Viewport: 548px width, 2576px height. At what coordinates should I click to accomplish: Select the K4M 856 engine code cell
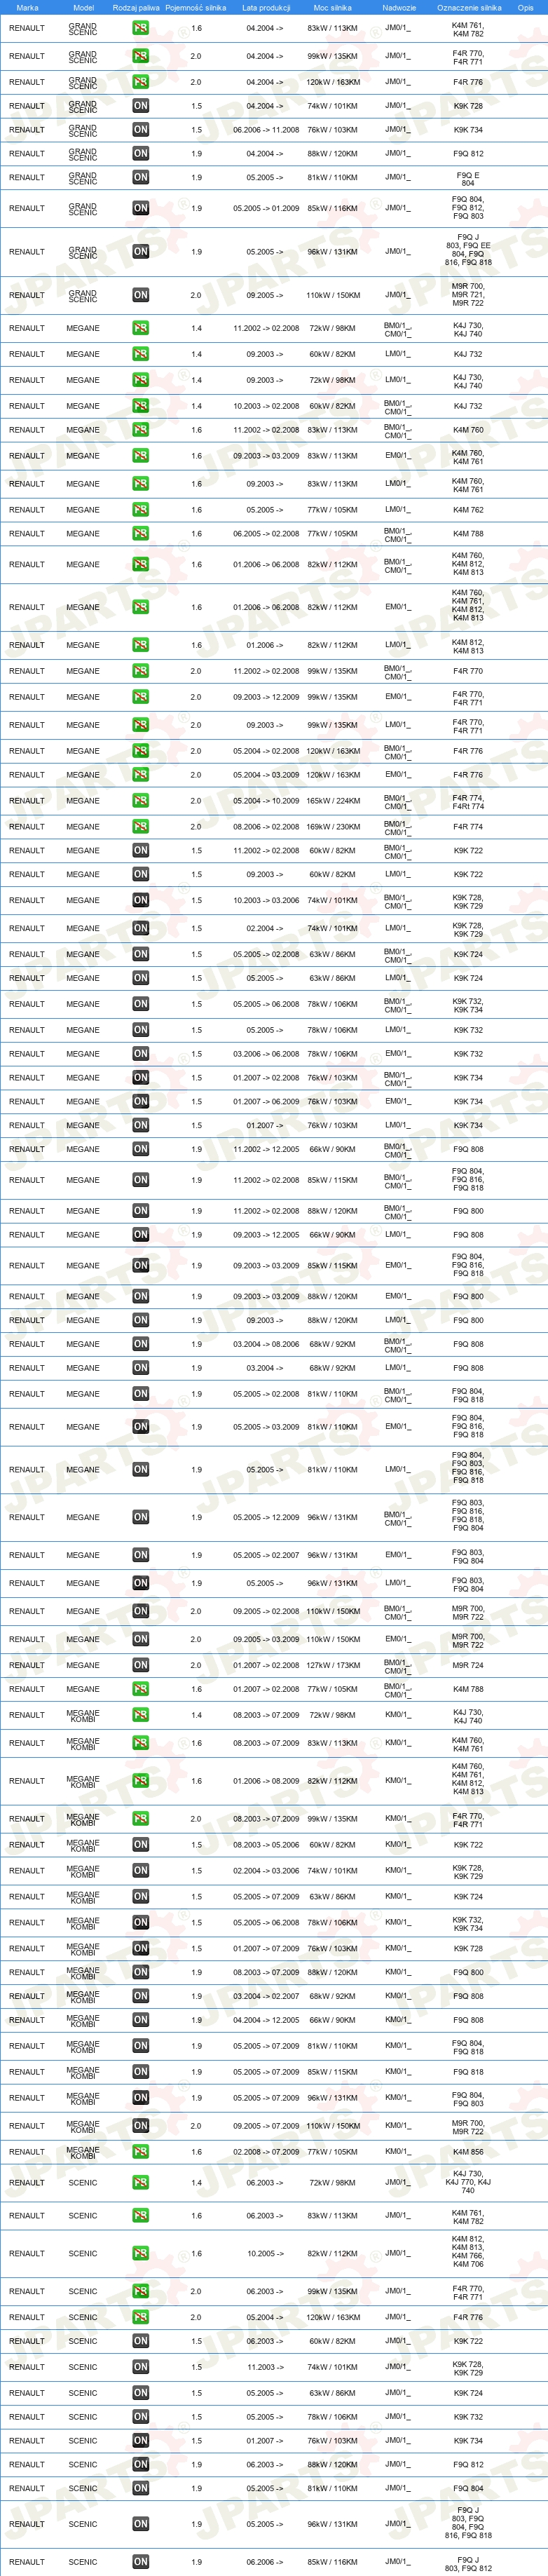(468, 2151)
